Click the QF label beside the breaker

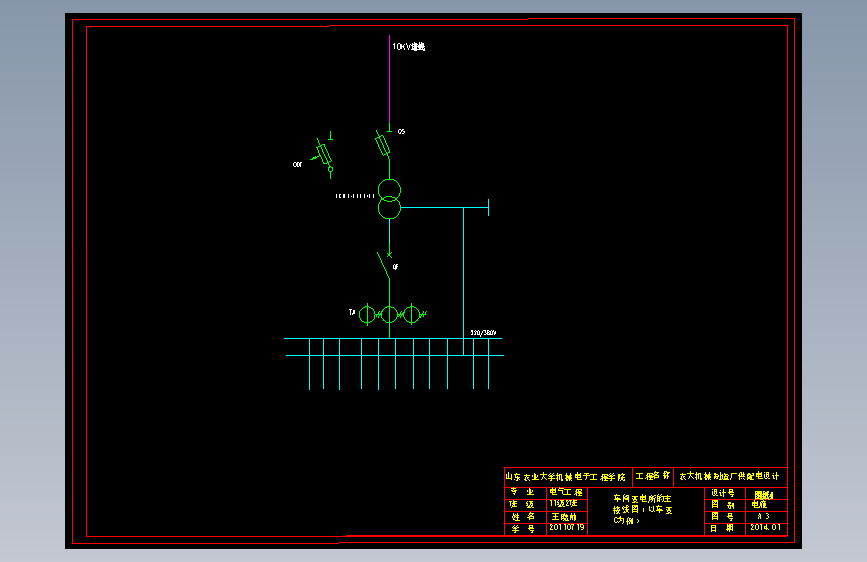[x=395, y=267]
